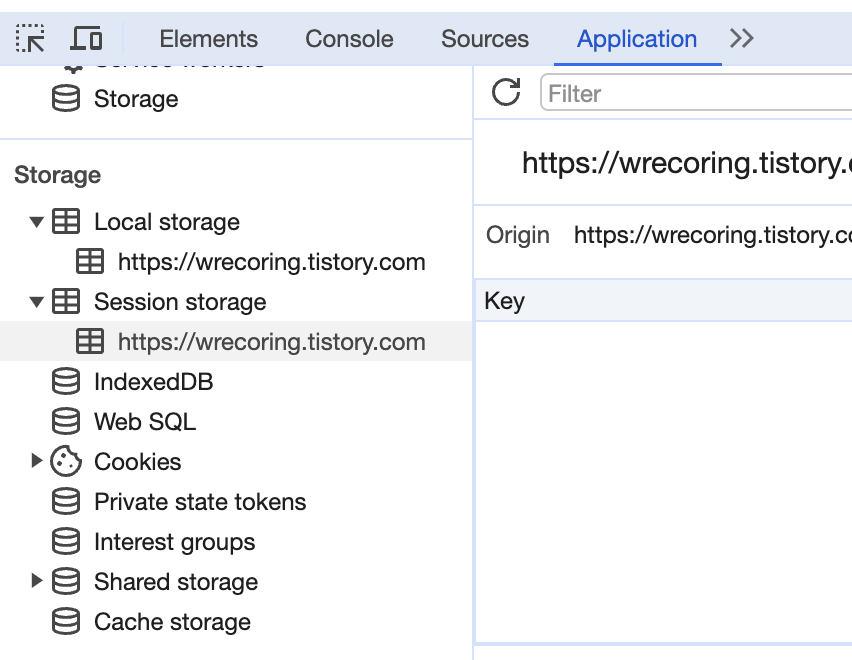Select the Web SQL database icon
The image size is (852, 660).
(66, 422)
